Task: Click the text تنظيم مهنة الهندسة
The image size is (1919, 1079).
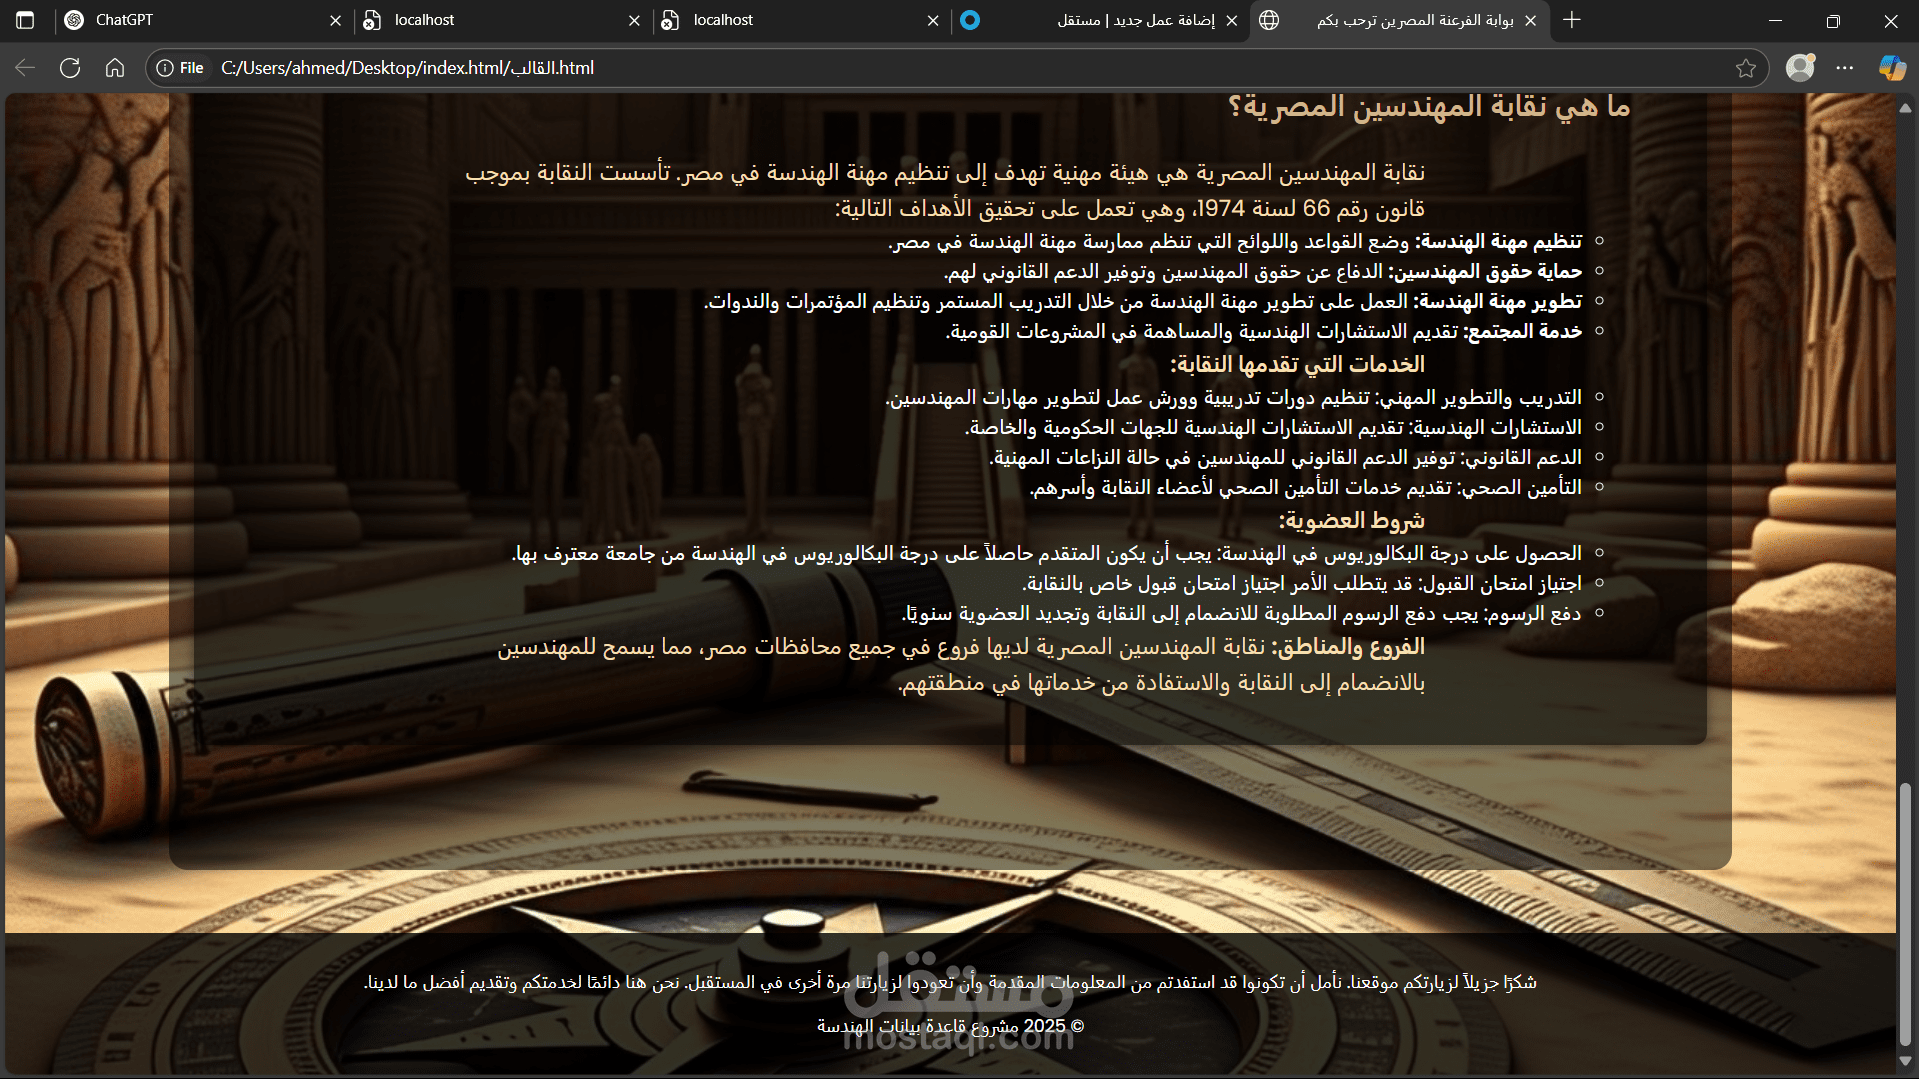Action: point(1498,241)
